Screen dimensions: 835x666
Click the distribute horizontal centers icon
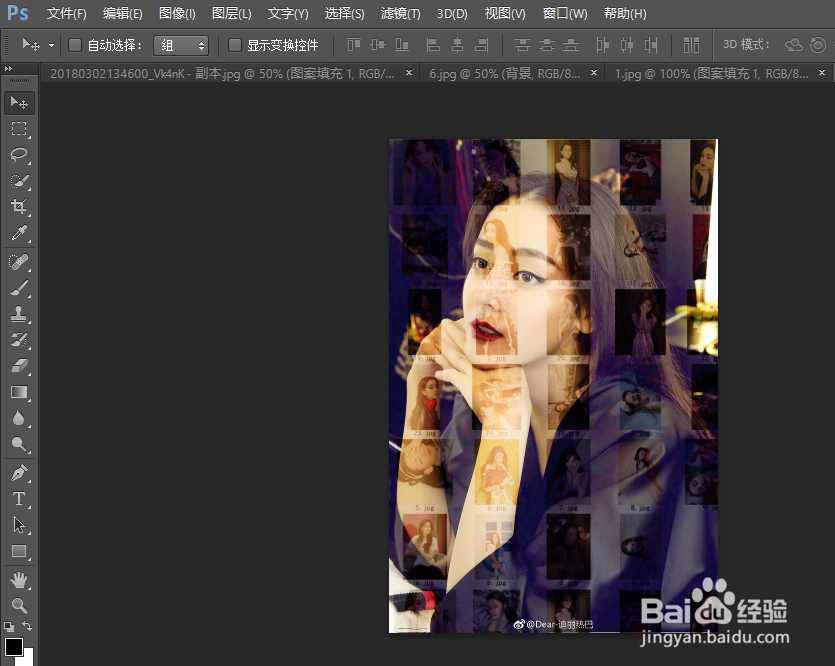627,45
